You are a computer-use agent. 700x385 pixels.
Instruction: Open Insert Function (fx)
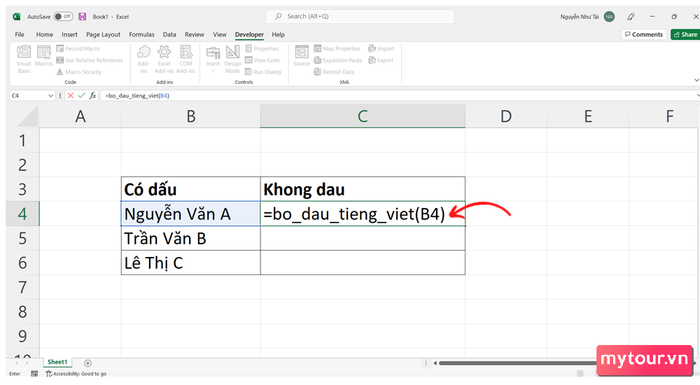coord(92,96)
